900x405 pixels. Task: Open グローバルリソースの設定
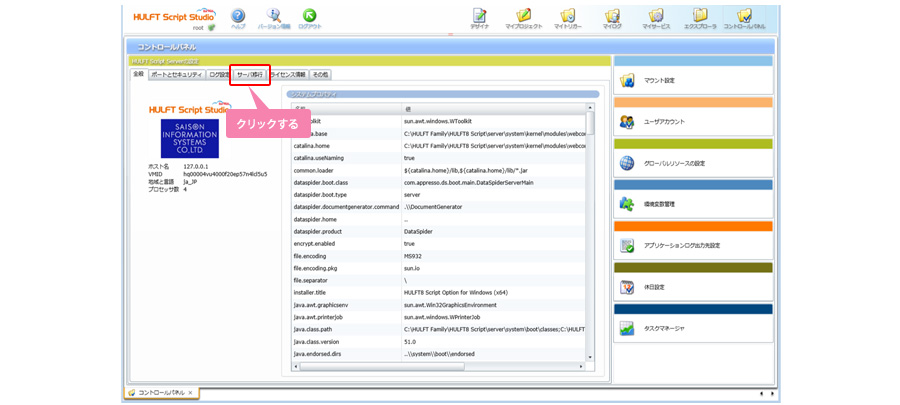pyautogui.click(x=693, y=163)
